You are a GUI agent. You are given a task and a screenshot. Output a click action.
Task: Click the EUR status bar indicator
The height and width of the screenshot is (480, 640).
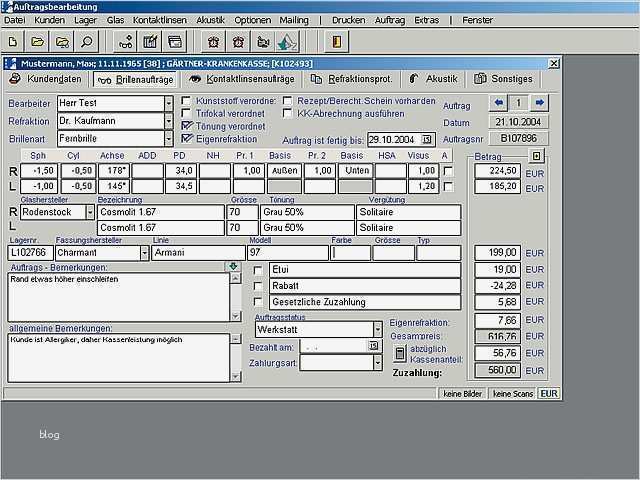pyautogui.click(x=549, y=393)
